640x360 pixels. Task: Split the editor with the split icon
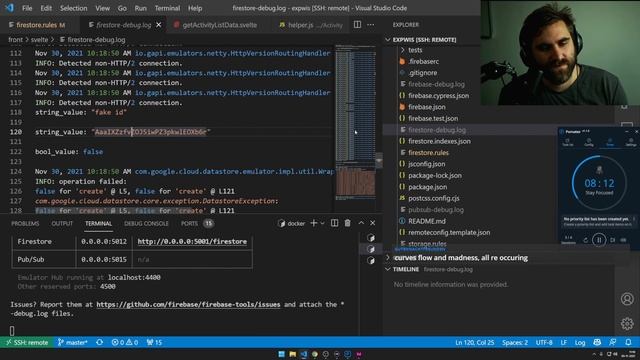coord(357,24)
